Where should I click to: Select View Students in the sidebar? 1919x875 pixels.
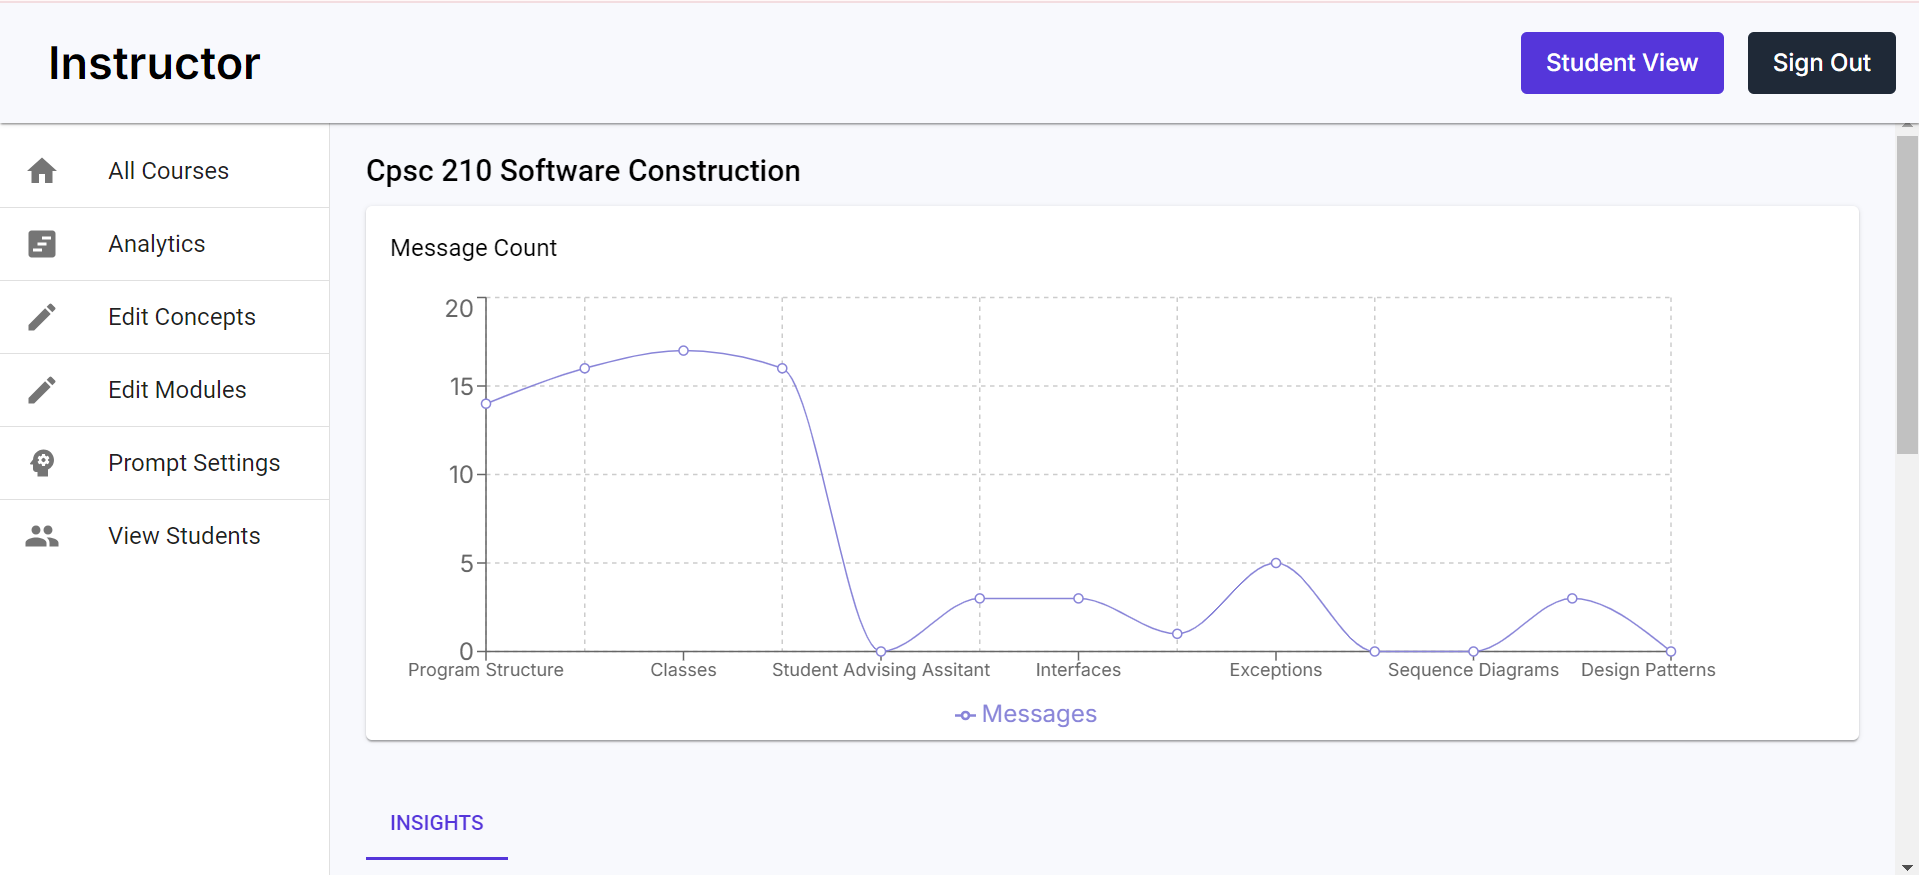165,536
